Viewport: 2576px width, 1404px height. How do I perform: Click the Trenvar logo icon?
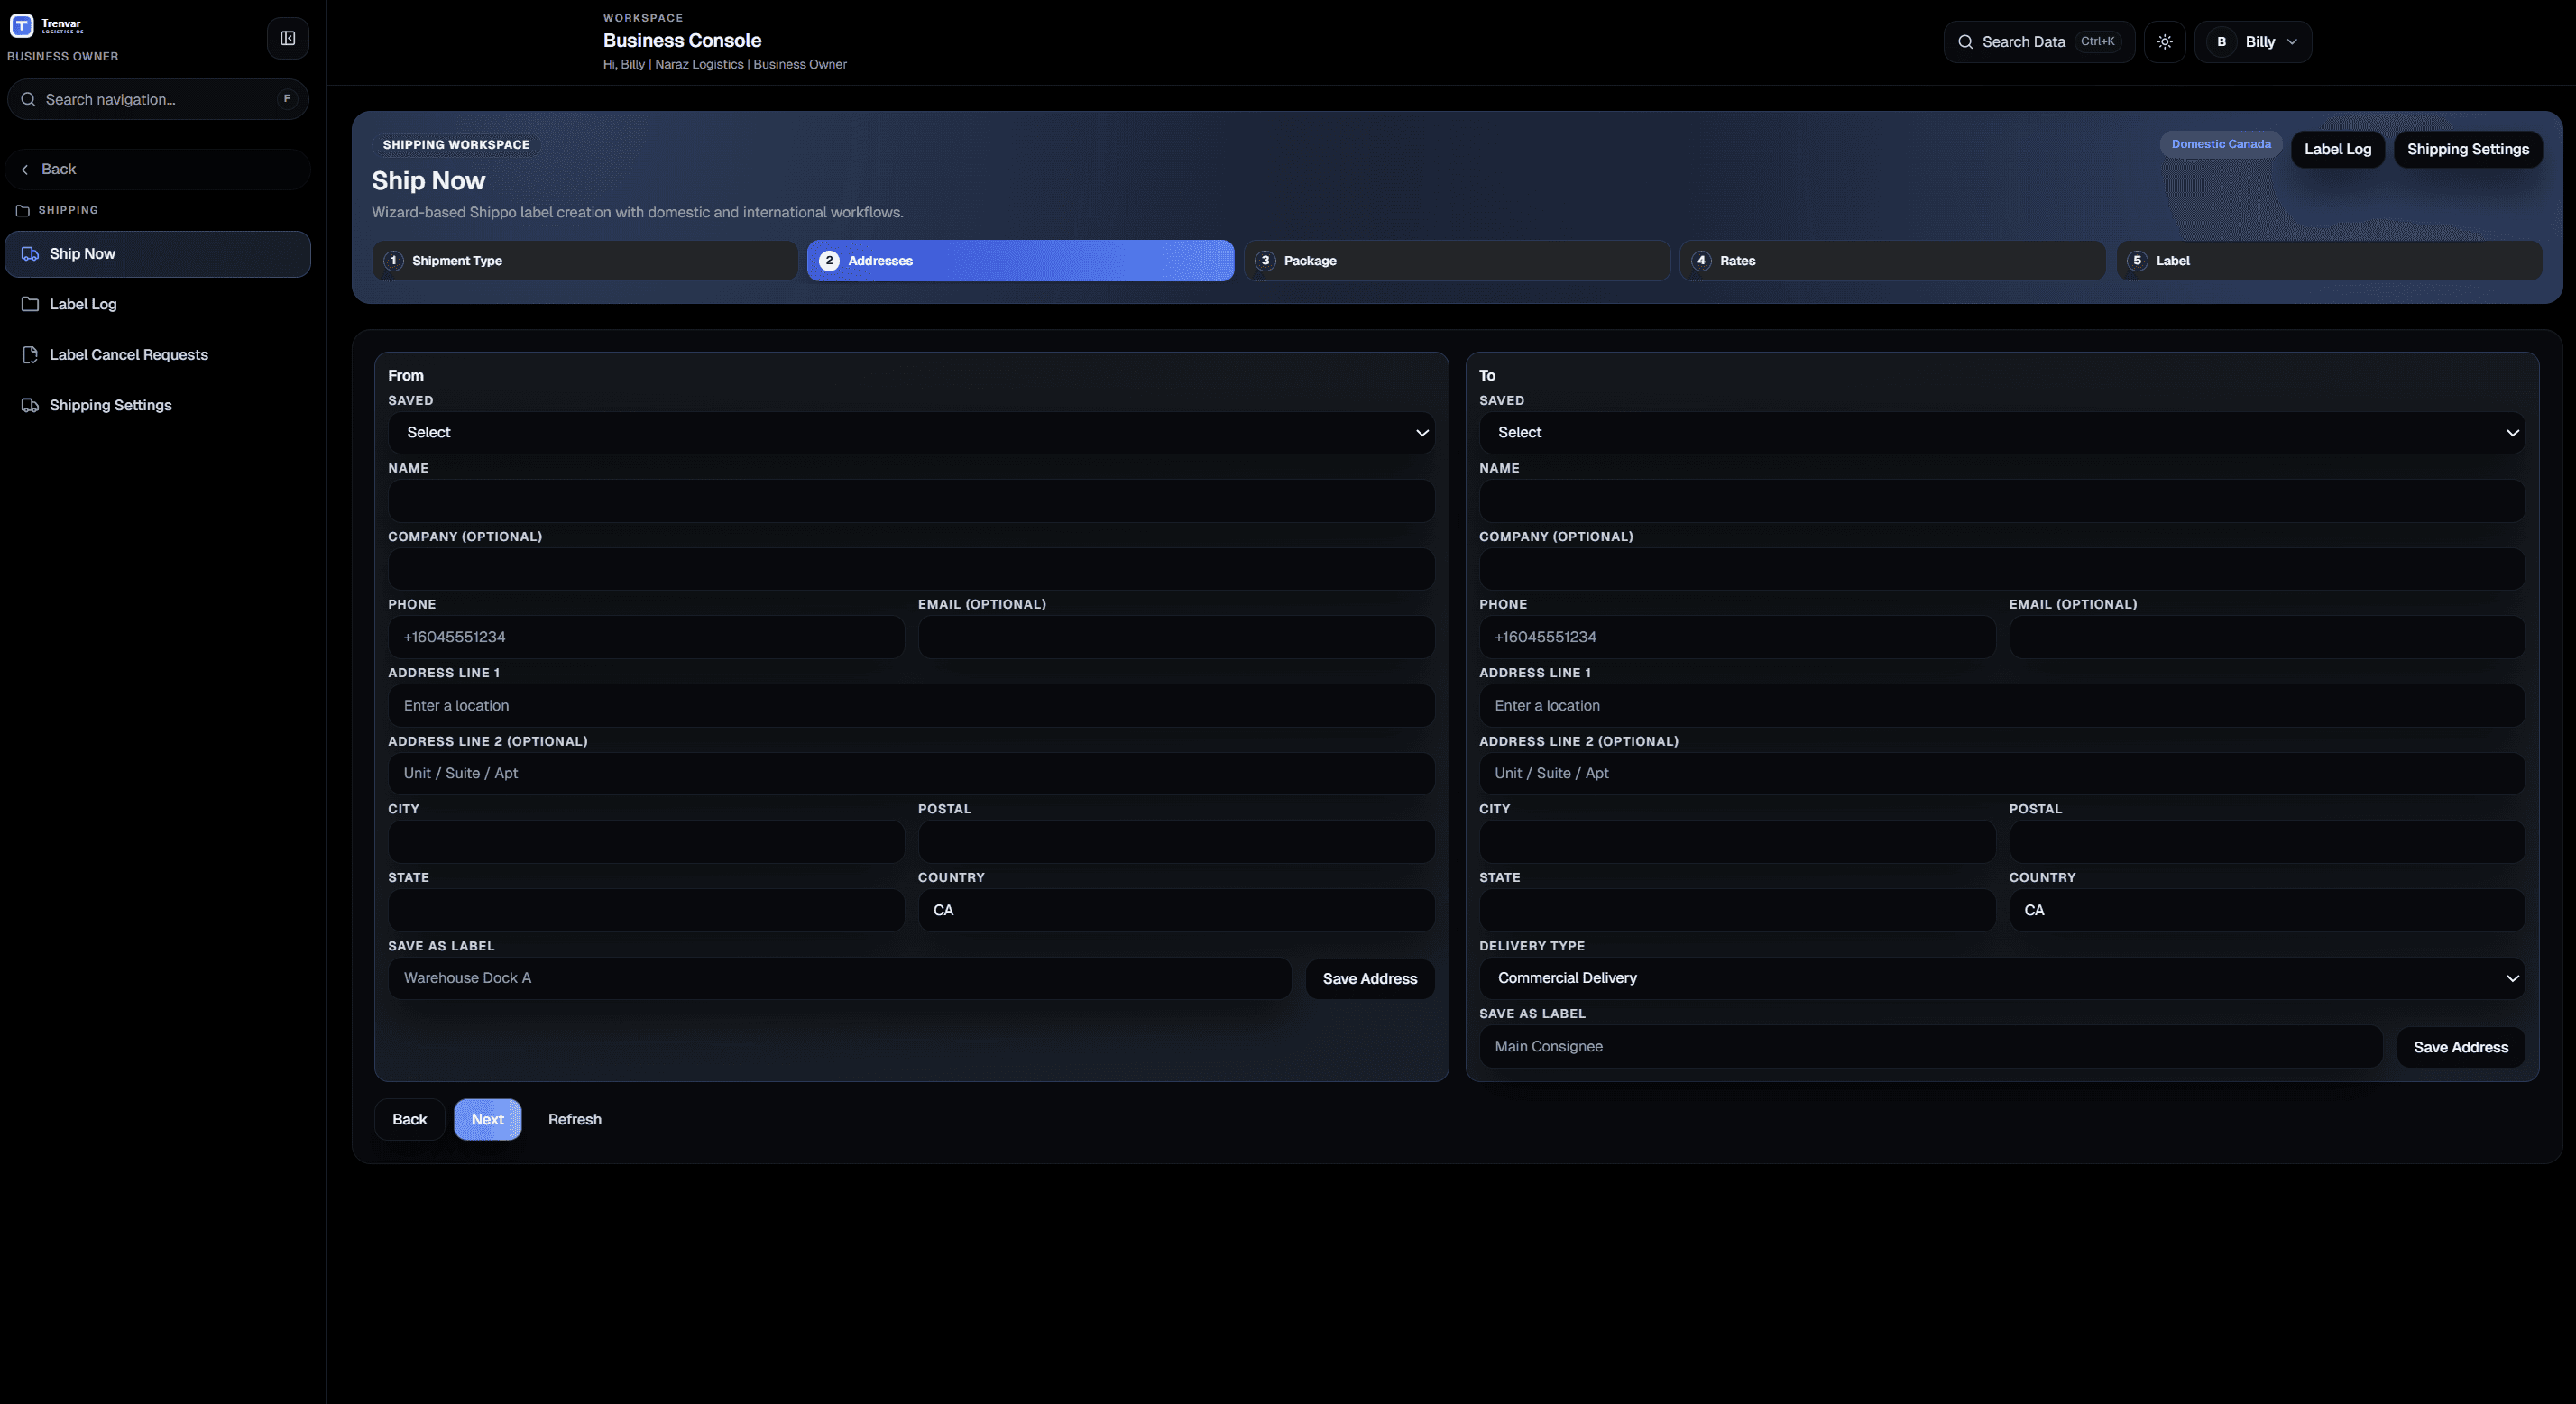click(x=21, y=25)
